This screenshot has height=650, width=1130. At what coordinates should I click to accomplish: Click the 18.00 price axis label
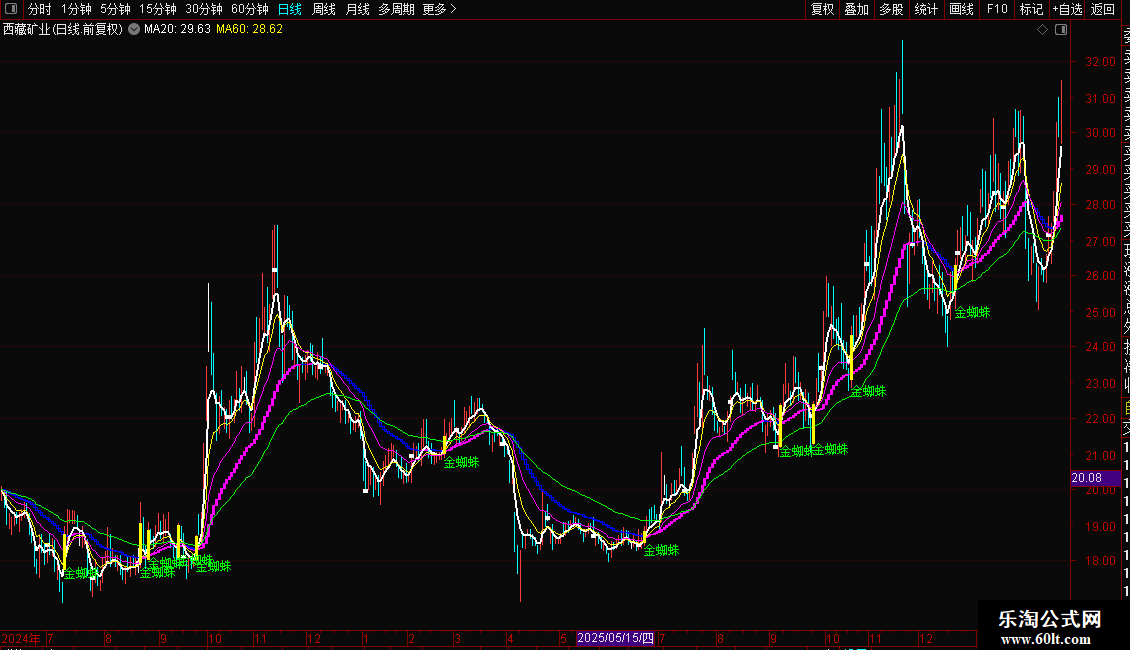(1100, 561)
